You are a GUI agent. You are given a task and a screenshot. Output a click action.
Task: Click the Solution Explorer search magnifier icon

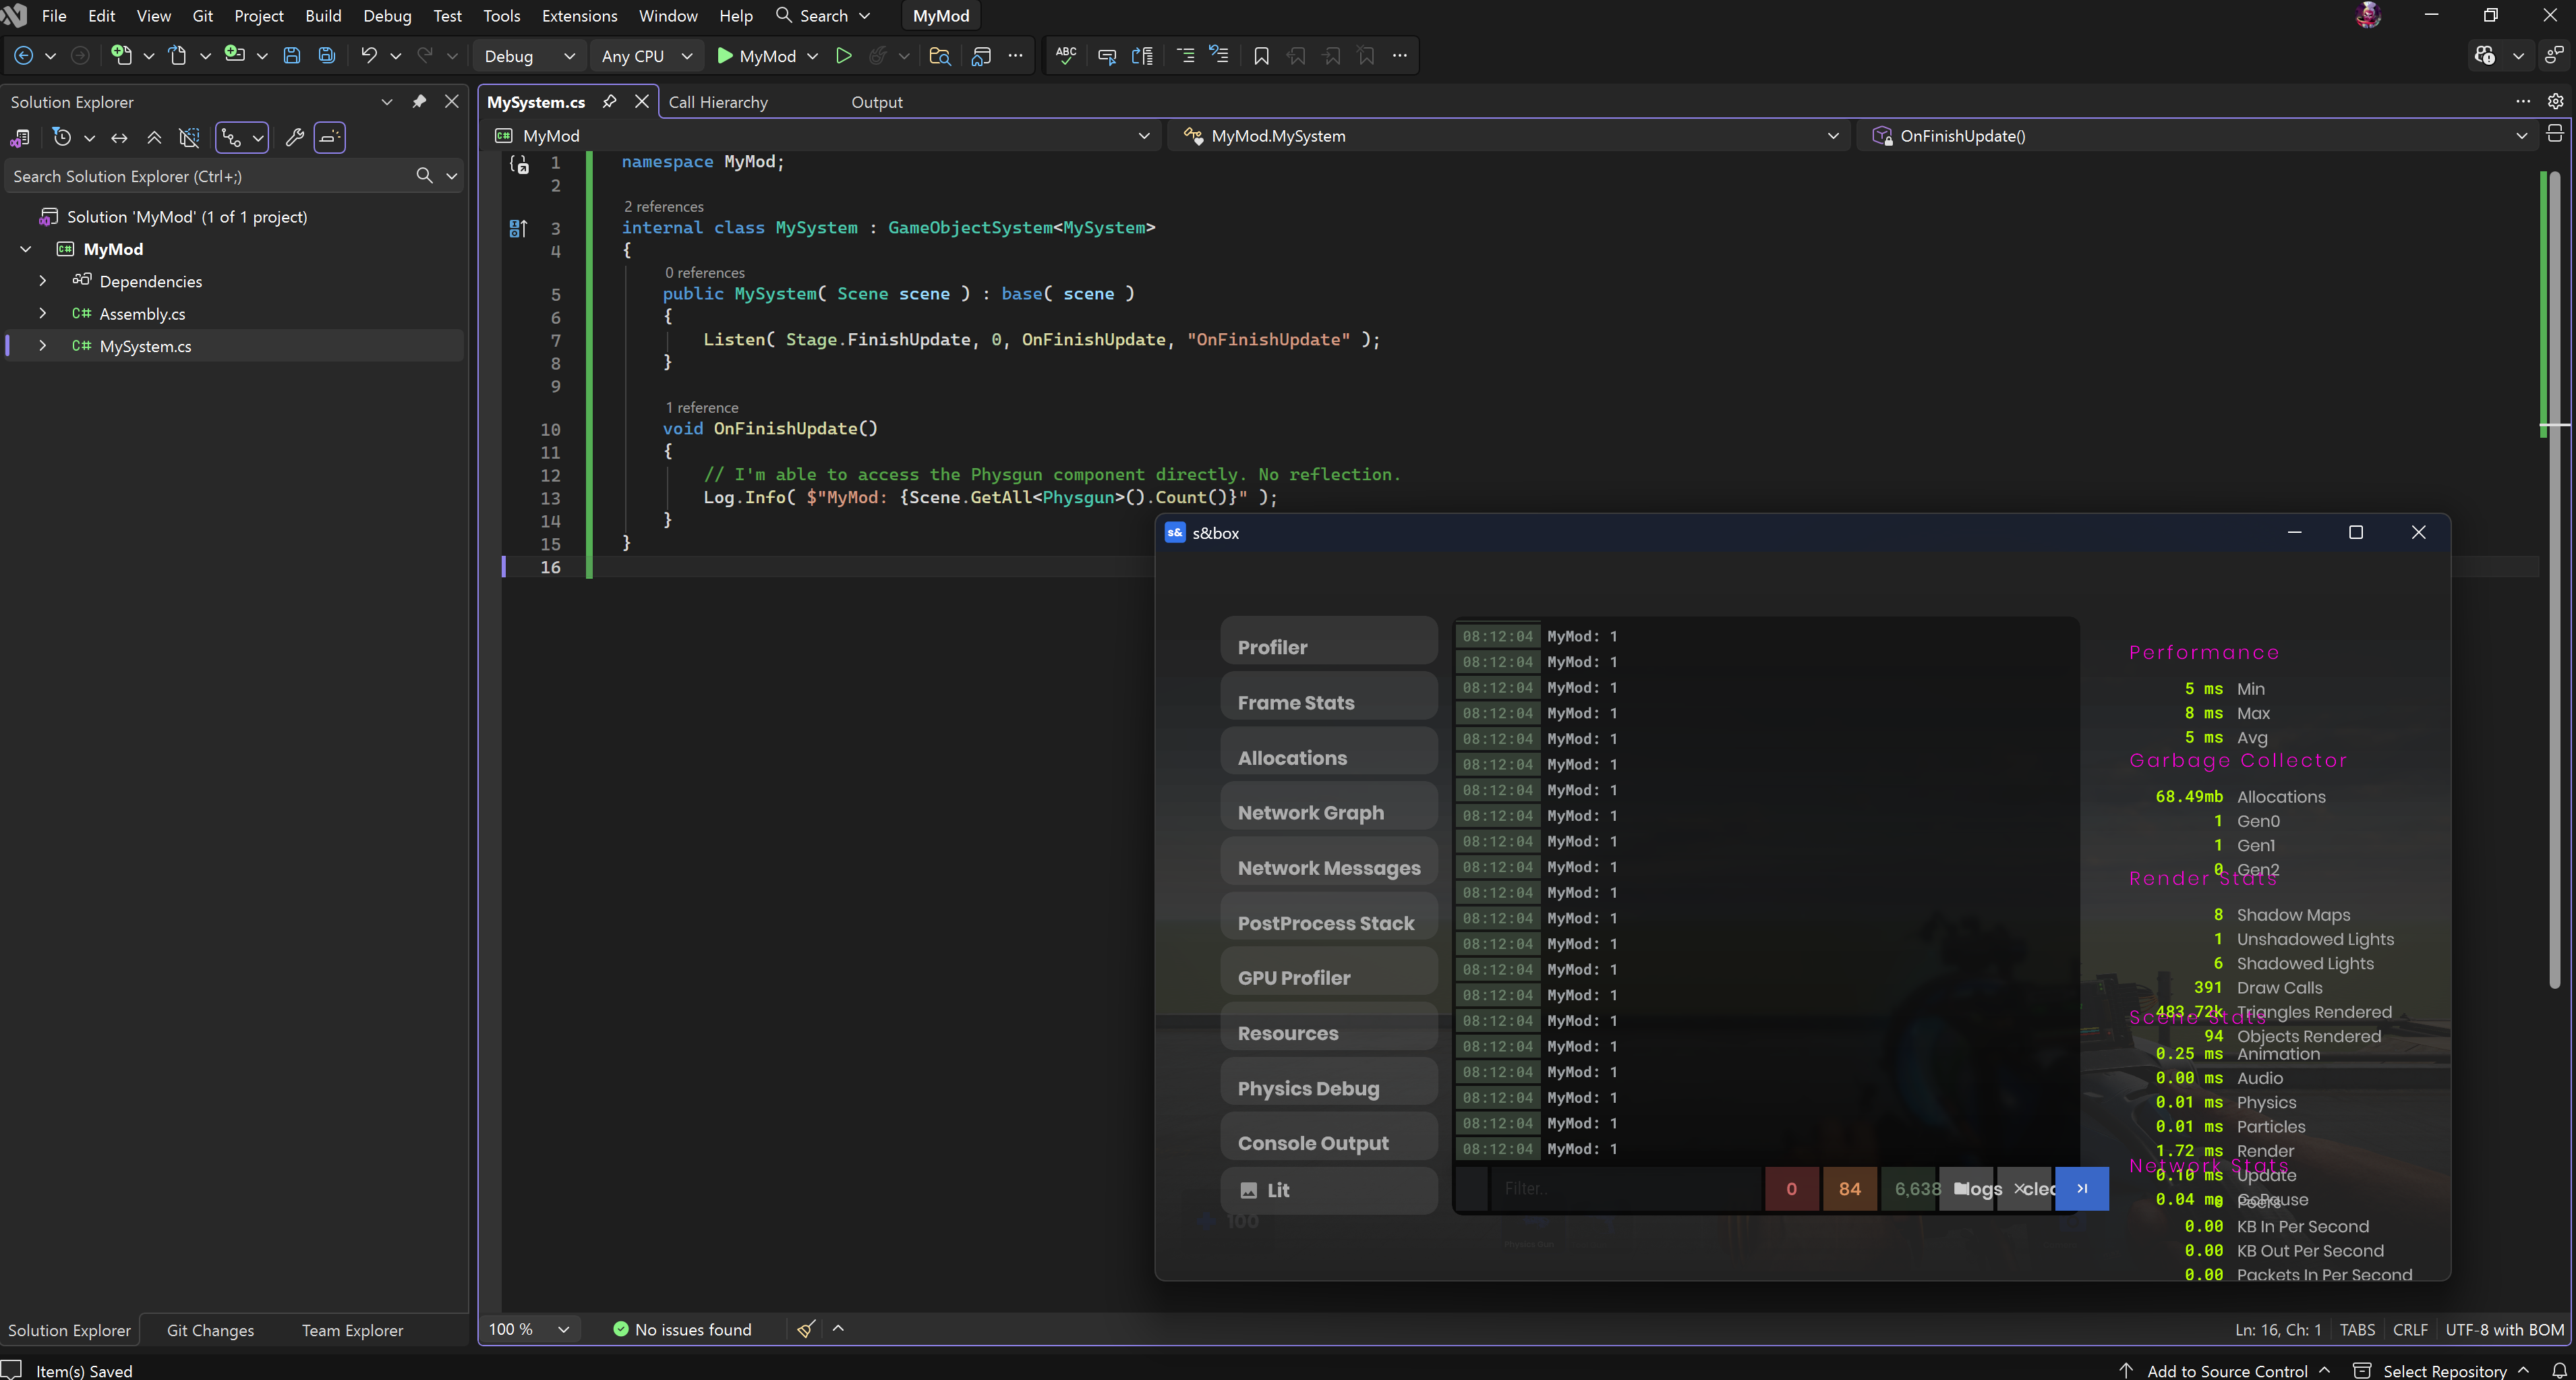point(424,176)
